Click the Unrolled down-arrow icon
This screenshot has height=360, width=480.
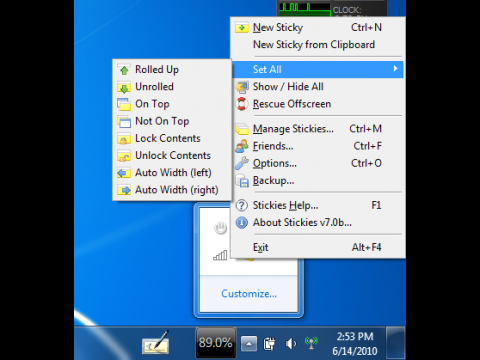click(124, 87)
